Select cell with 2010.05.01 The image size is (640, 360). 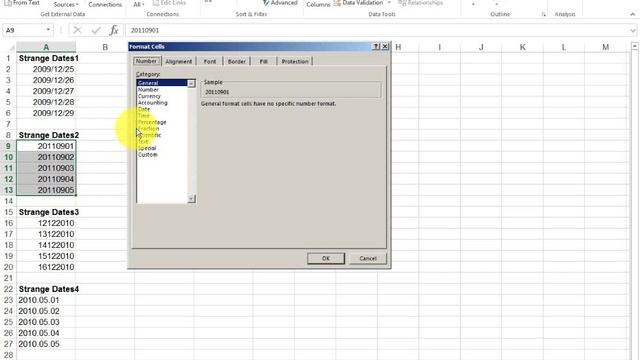(46, 300)
